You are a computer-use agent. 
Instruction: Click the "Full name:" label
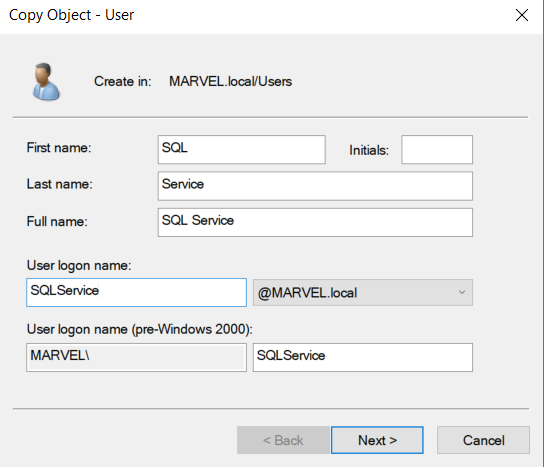[57, 221]
